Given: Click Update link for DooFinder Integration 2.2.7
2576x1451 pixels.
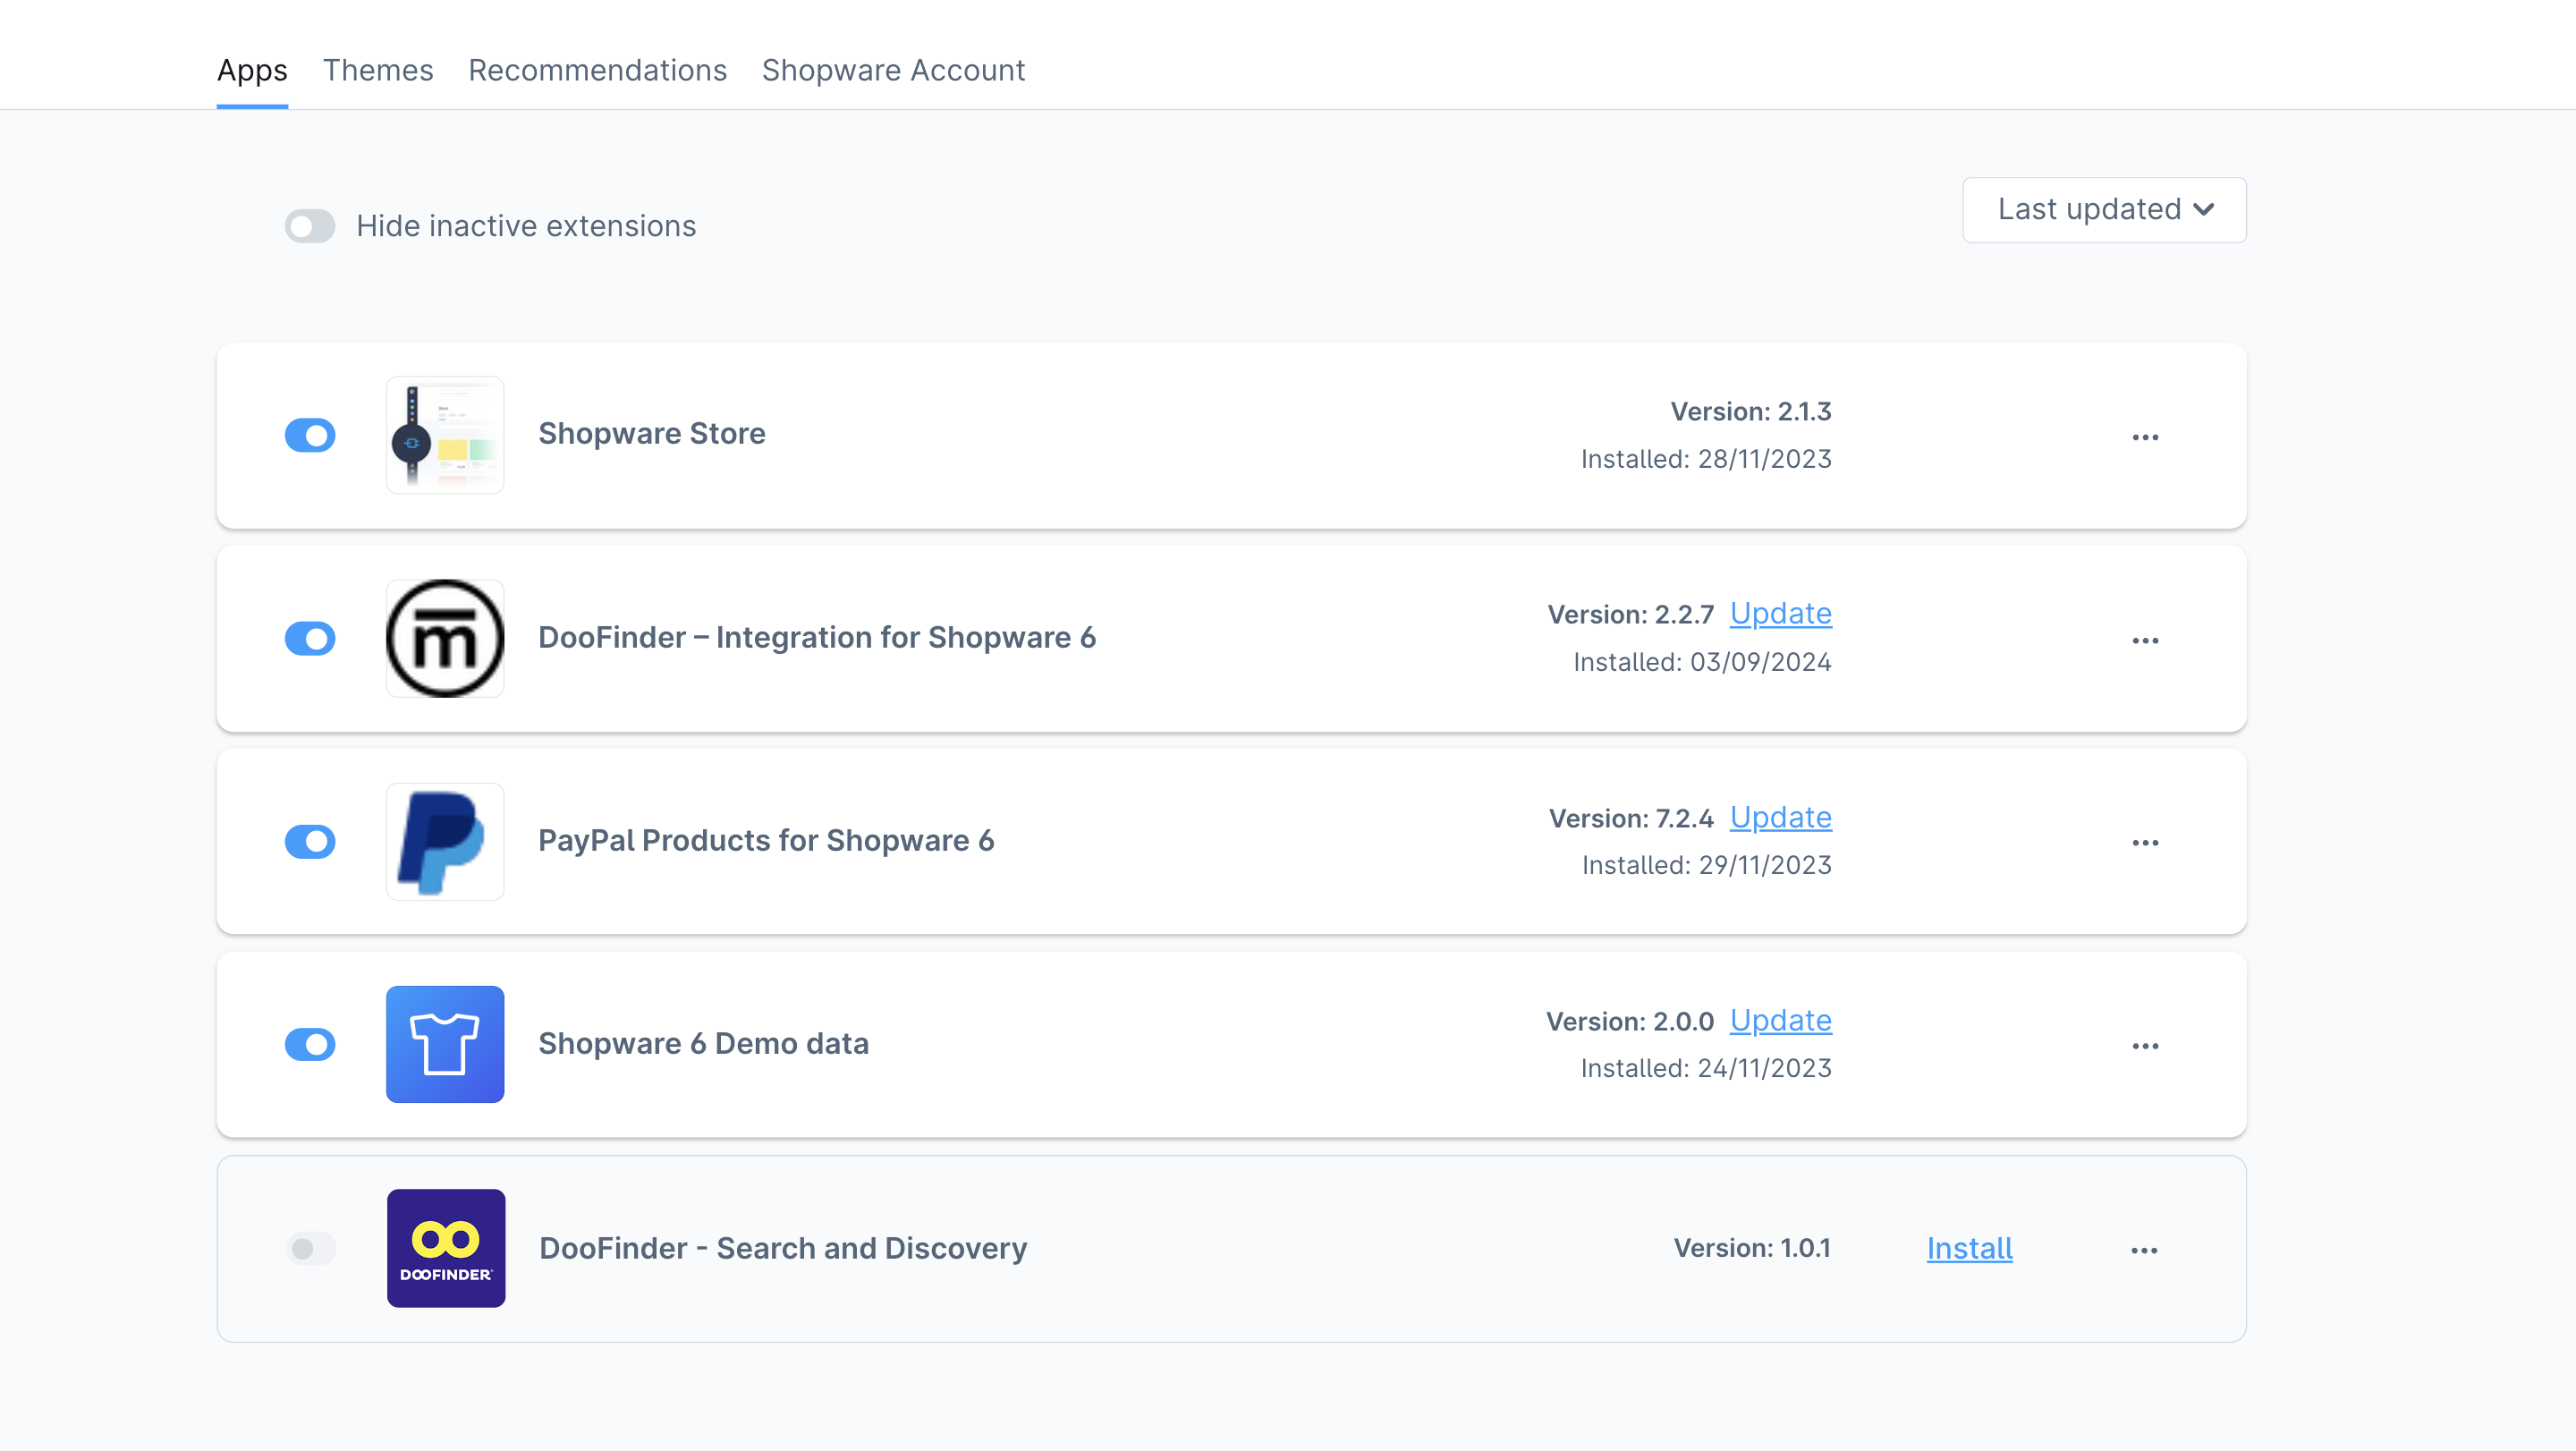Looking at the screenshot, I should pos(1780,613).
